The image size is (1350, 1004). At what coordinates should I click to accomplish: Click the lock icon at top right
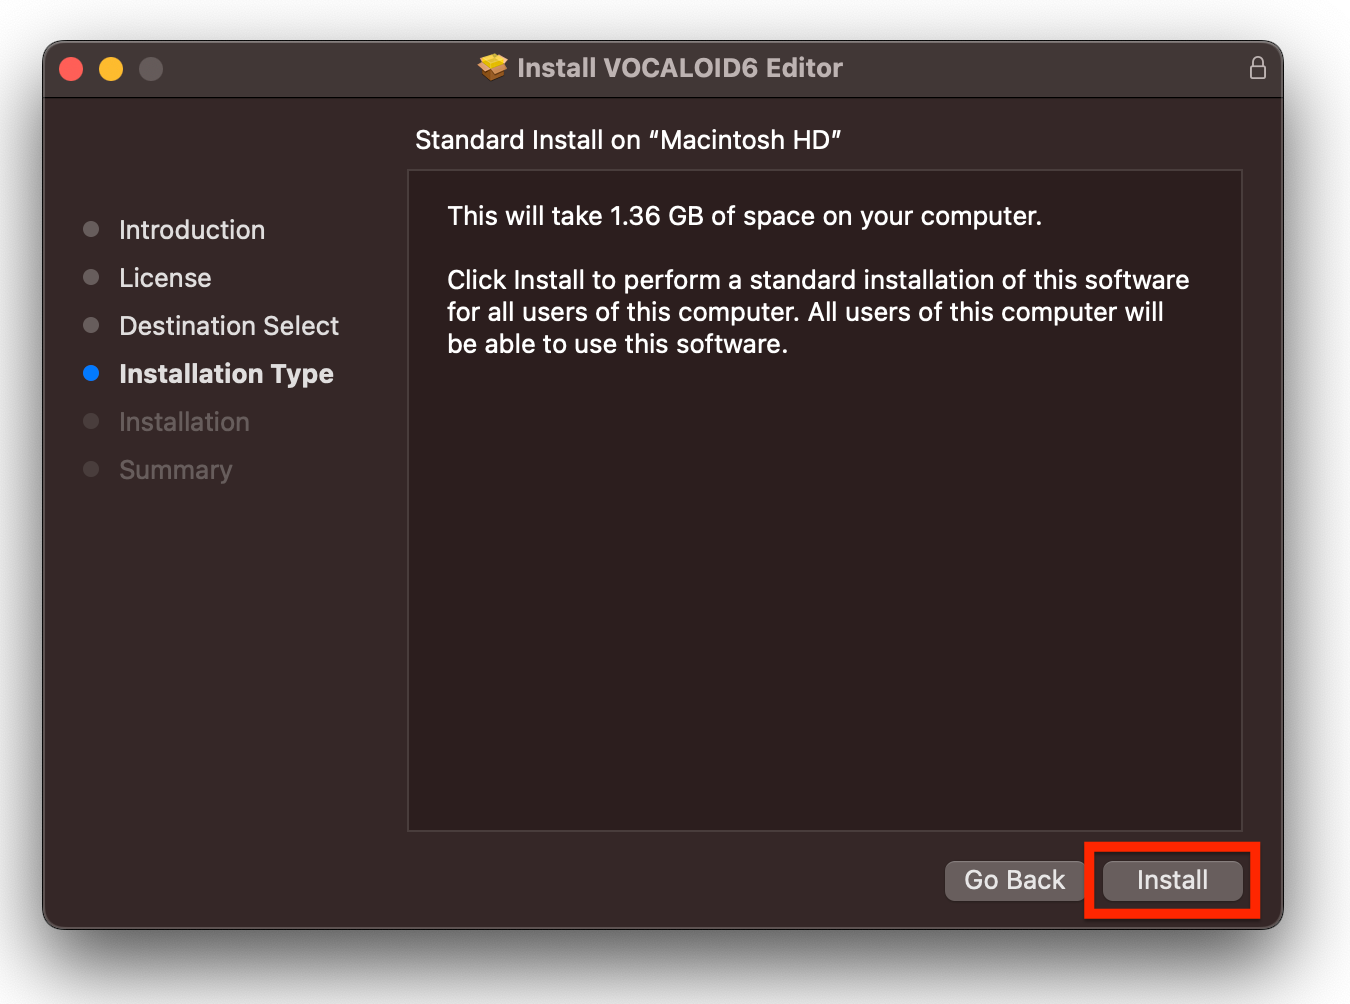pos(1258,68)
